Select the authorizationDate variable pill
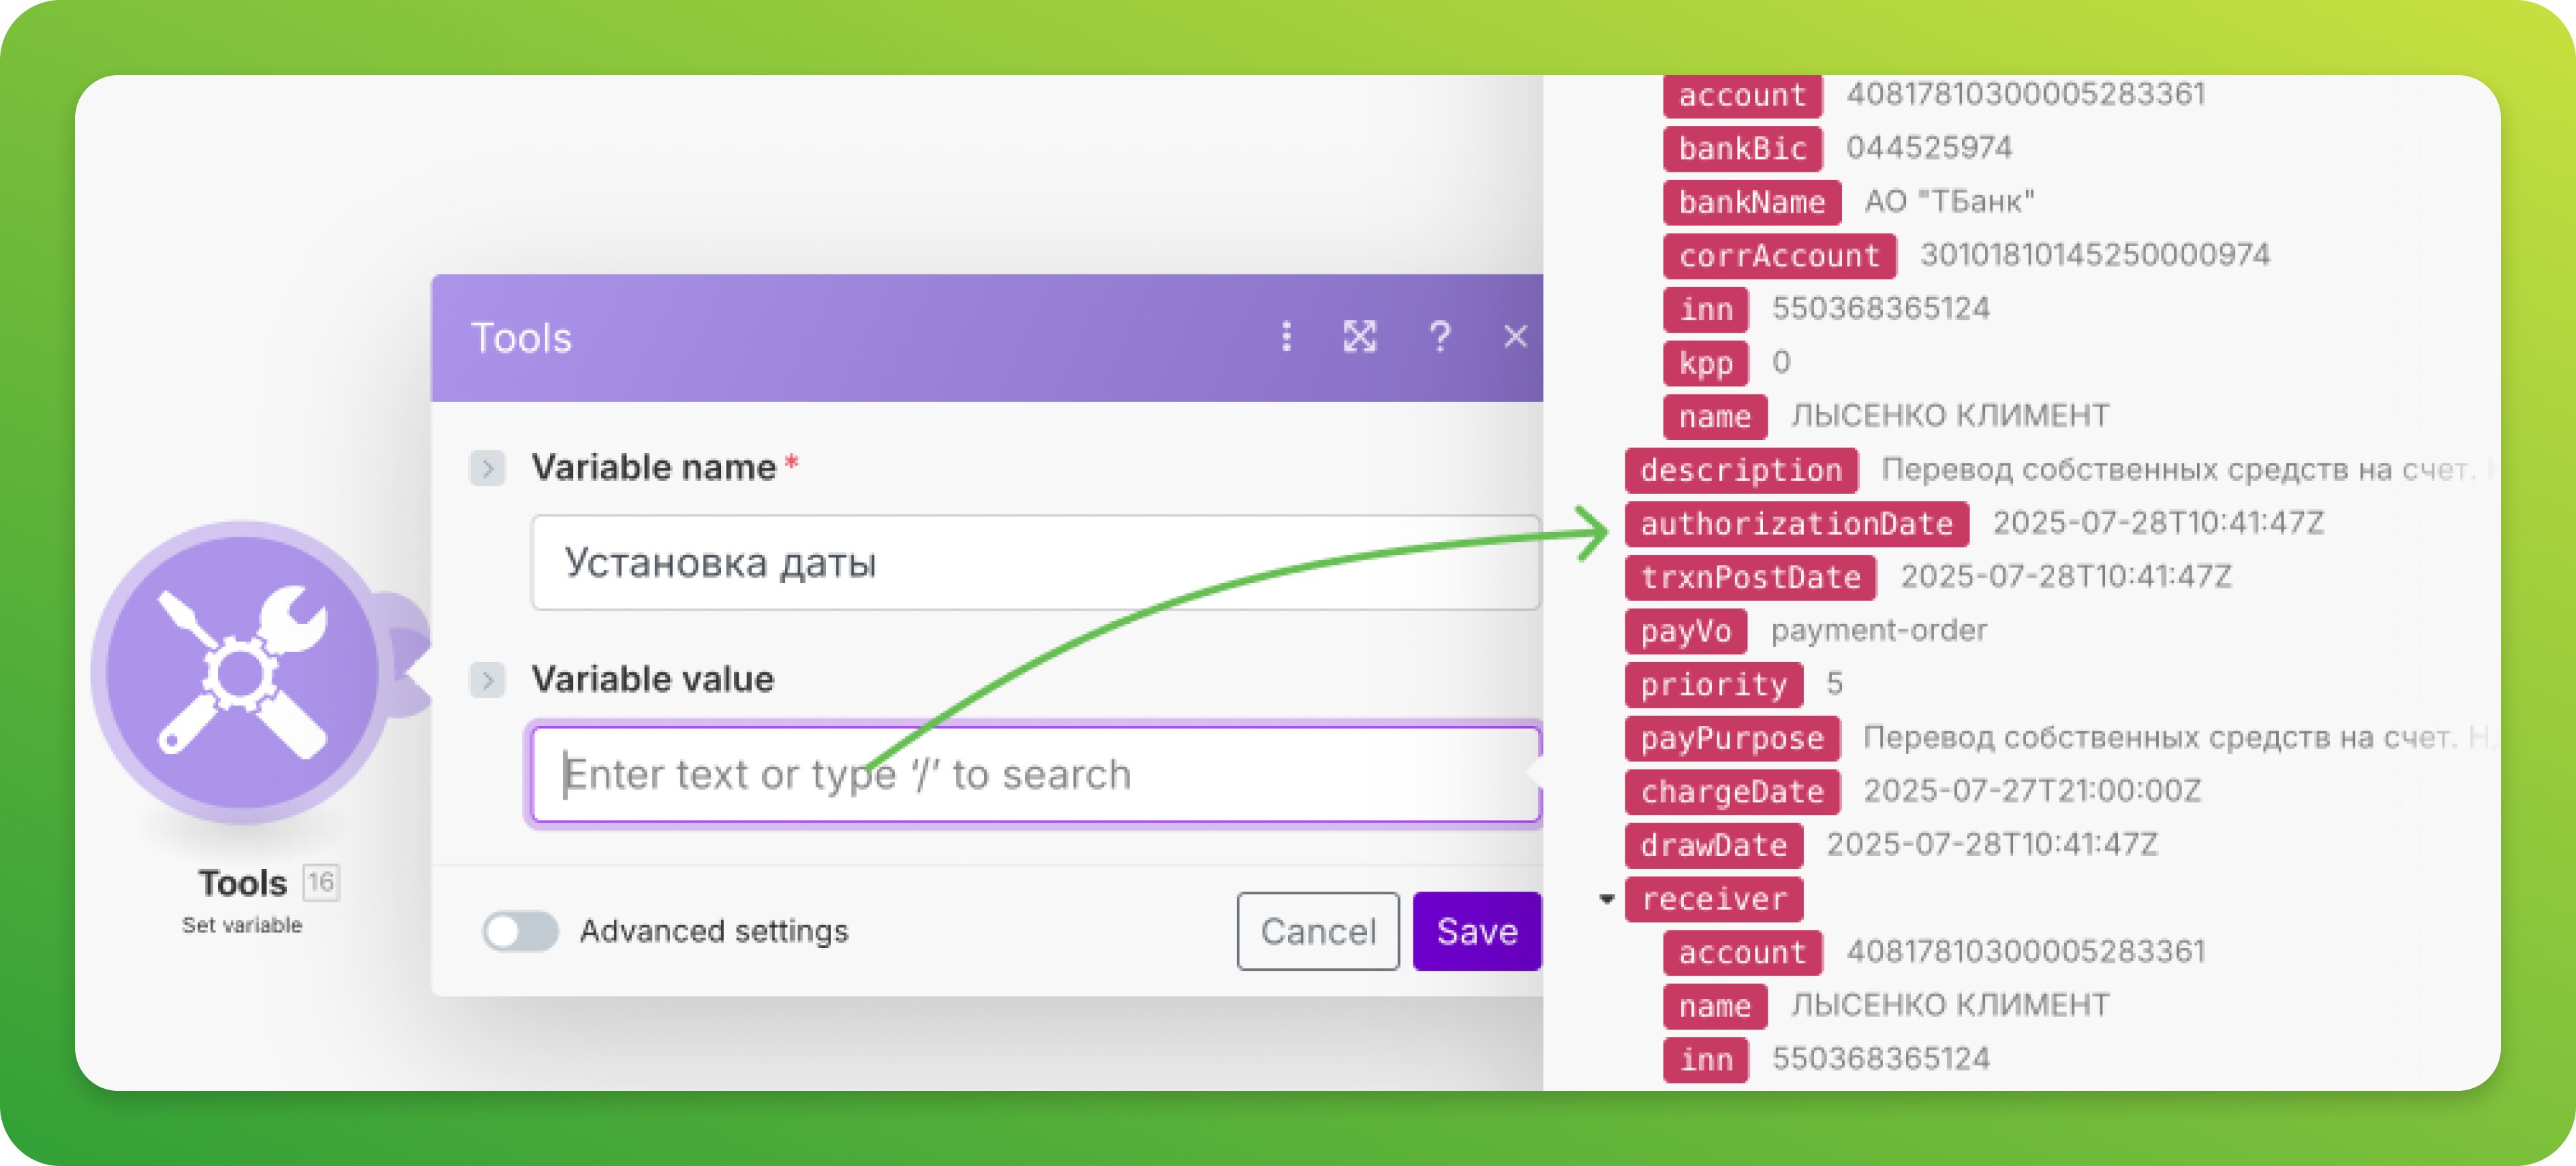This screenshot has width=2576, height=1166. pos(1796,524)
